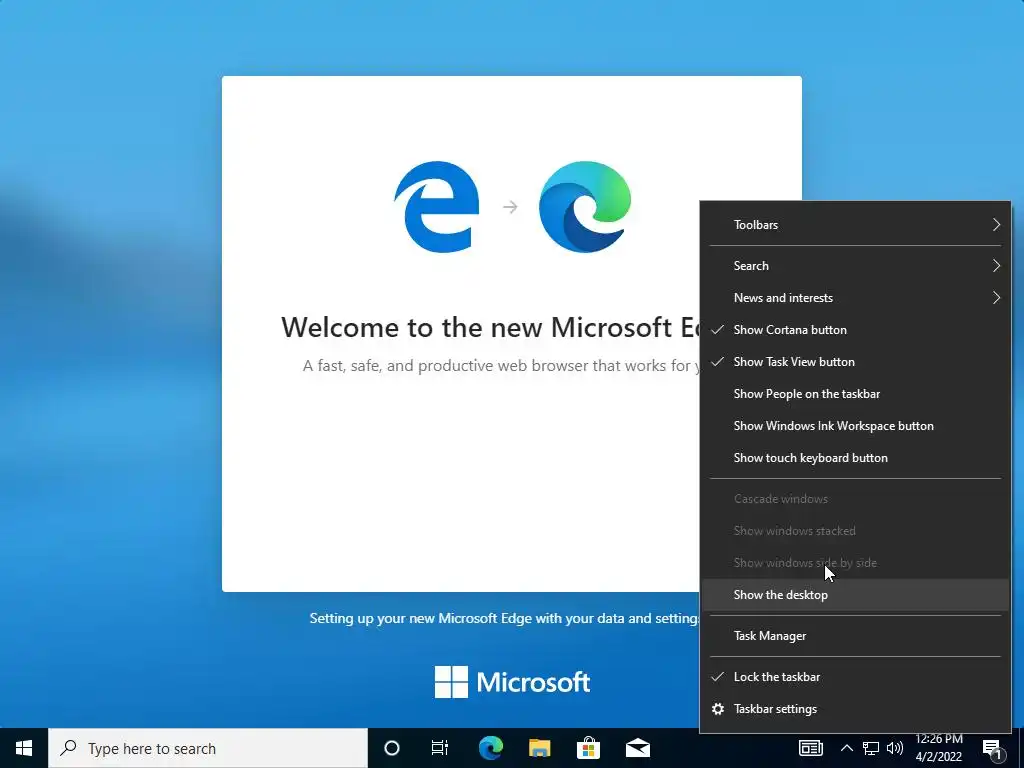Open Microsoft Store from the taskbar
The height and width of the screenshot is (768, 1024).
coord(588,748)
